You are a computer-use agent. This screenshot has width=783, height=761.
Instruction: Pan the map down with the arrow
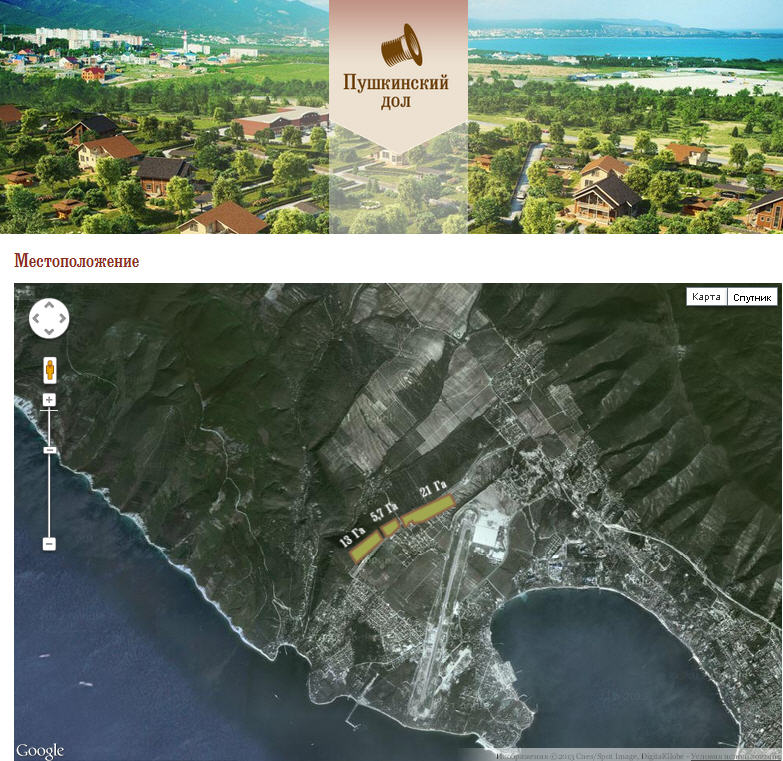49,332
